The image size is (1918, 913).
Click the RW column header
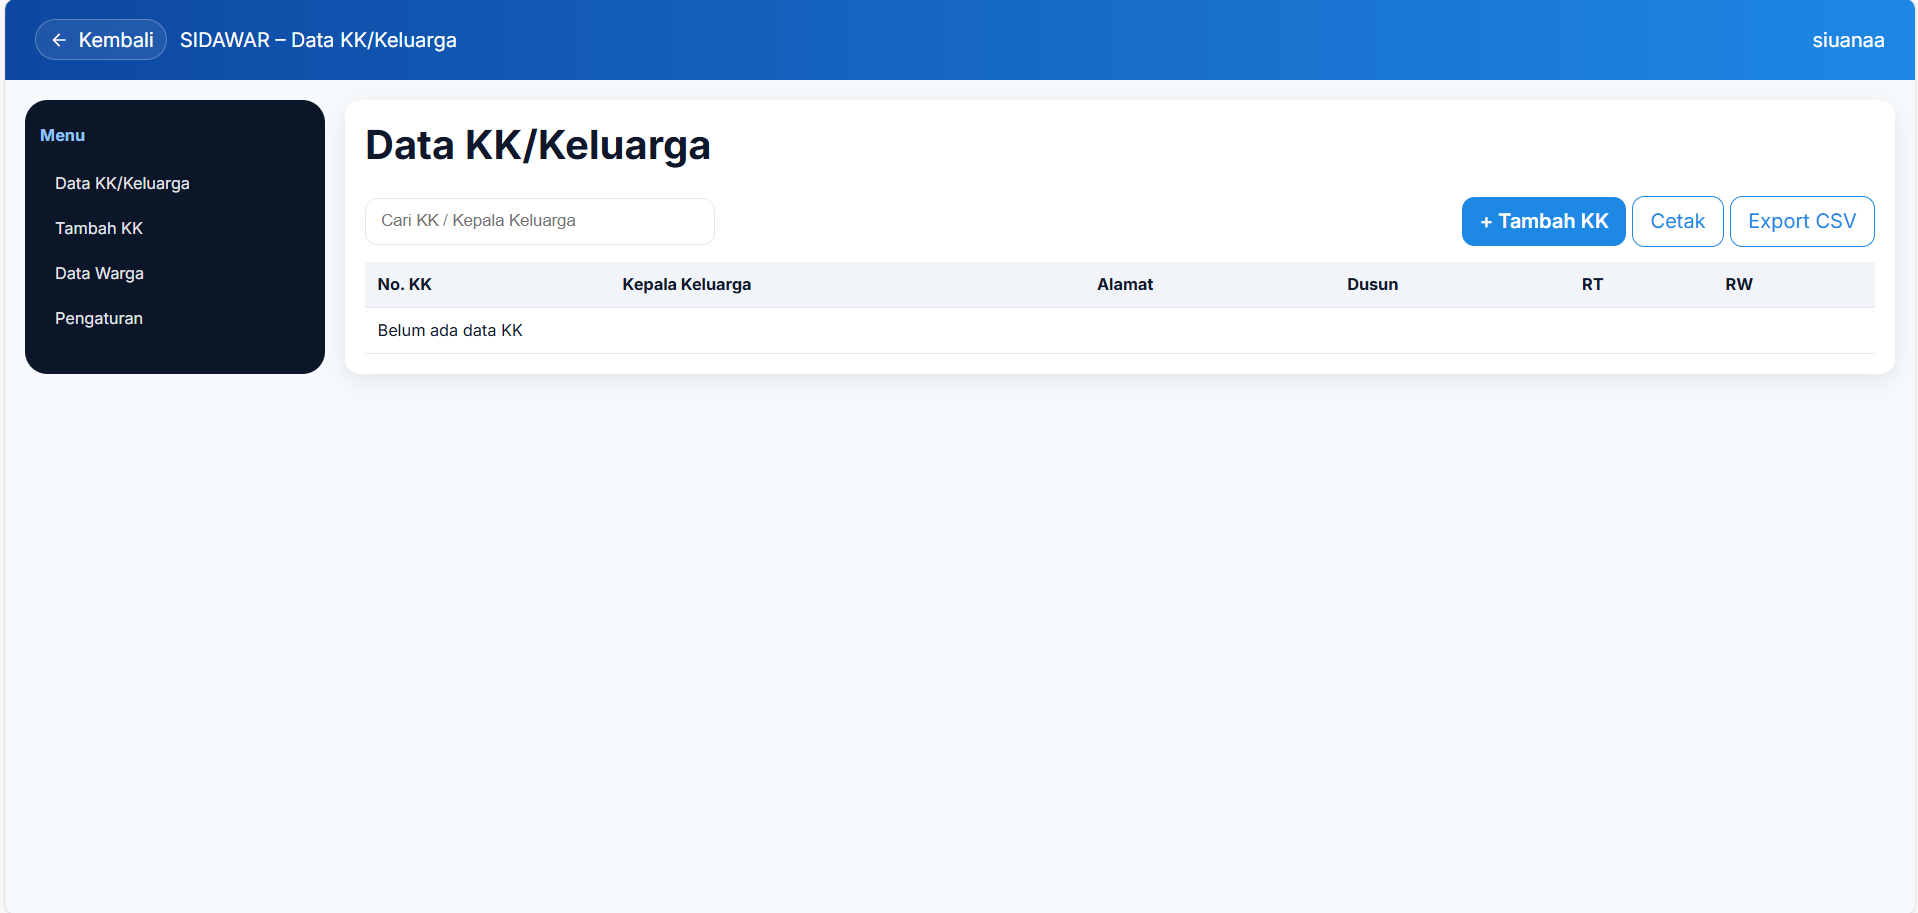[x=1738, y=284]
